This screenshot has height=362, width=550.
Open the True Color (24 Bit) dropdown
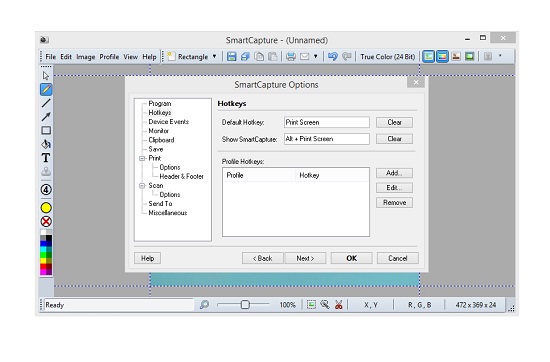(387, 56)
